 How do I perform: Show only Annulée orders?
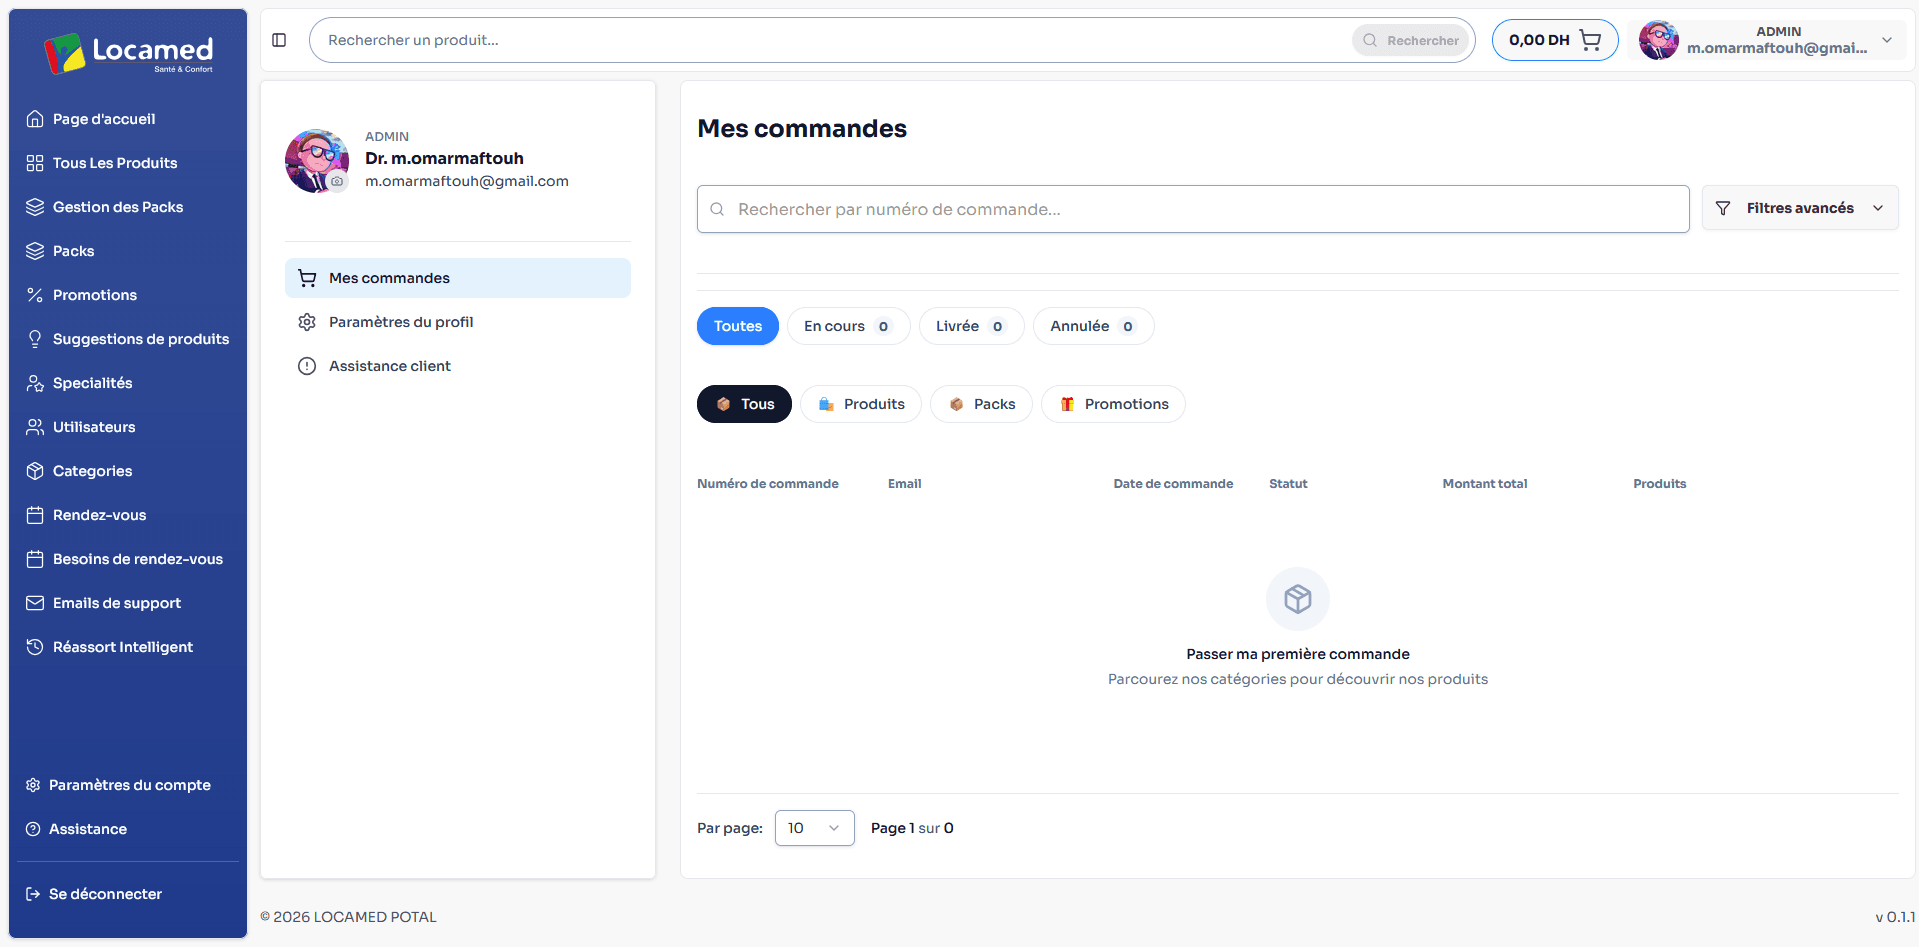point(1092,326)
